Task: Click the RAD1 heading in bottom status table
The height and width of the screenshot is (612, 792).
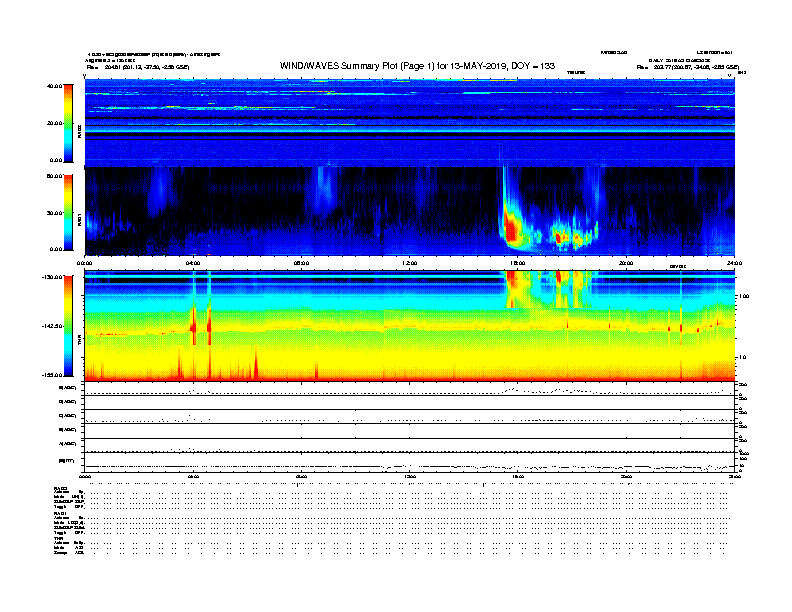Action: 60,514
